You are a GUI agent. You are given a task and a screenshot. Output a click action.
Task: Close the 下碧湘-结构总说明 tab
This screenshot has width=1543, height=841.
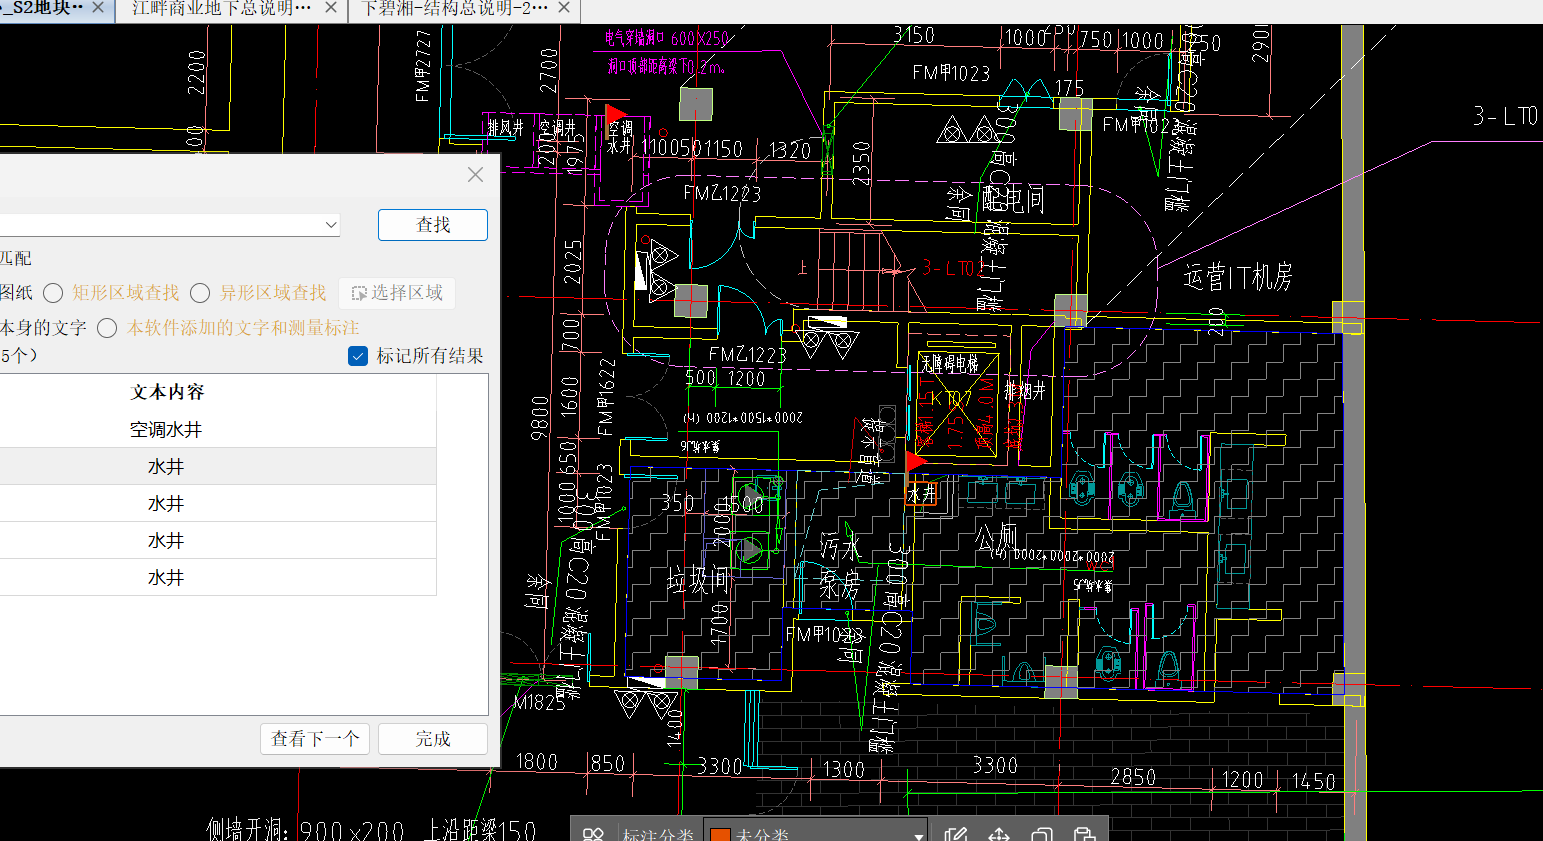[x=564, y=7]
